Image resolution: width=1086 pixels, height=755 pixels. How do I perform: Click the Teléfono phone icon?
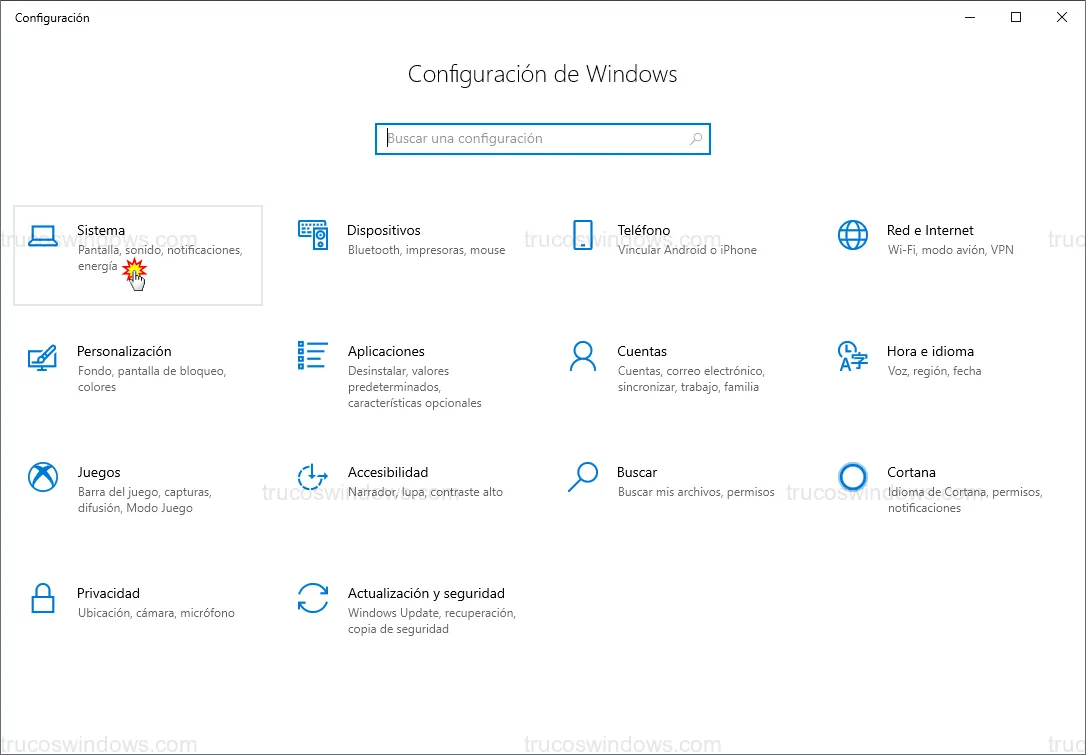(583, 235)
